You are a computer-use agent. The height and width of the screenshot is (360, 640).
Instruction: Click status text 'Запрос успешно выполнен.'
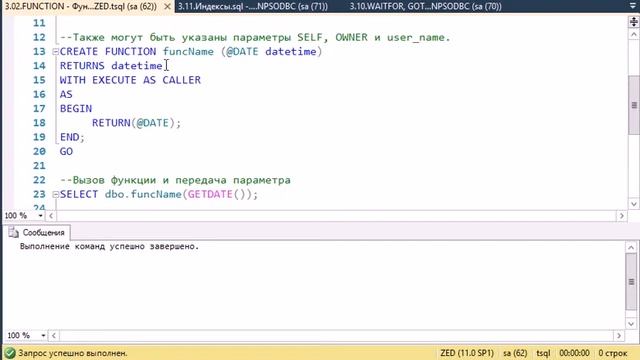(x=73, y=353)
